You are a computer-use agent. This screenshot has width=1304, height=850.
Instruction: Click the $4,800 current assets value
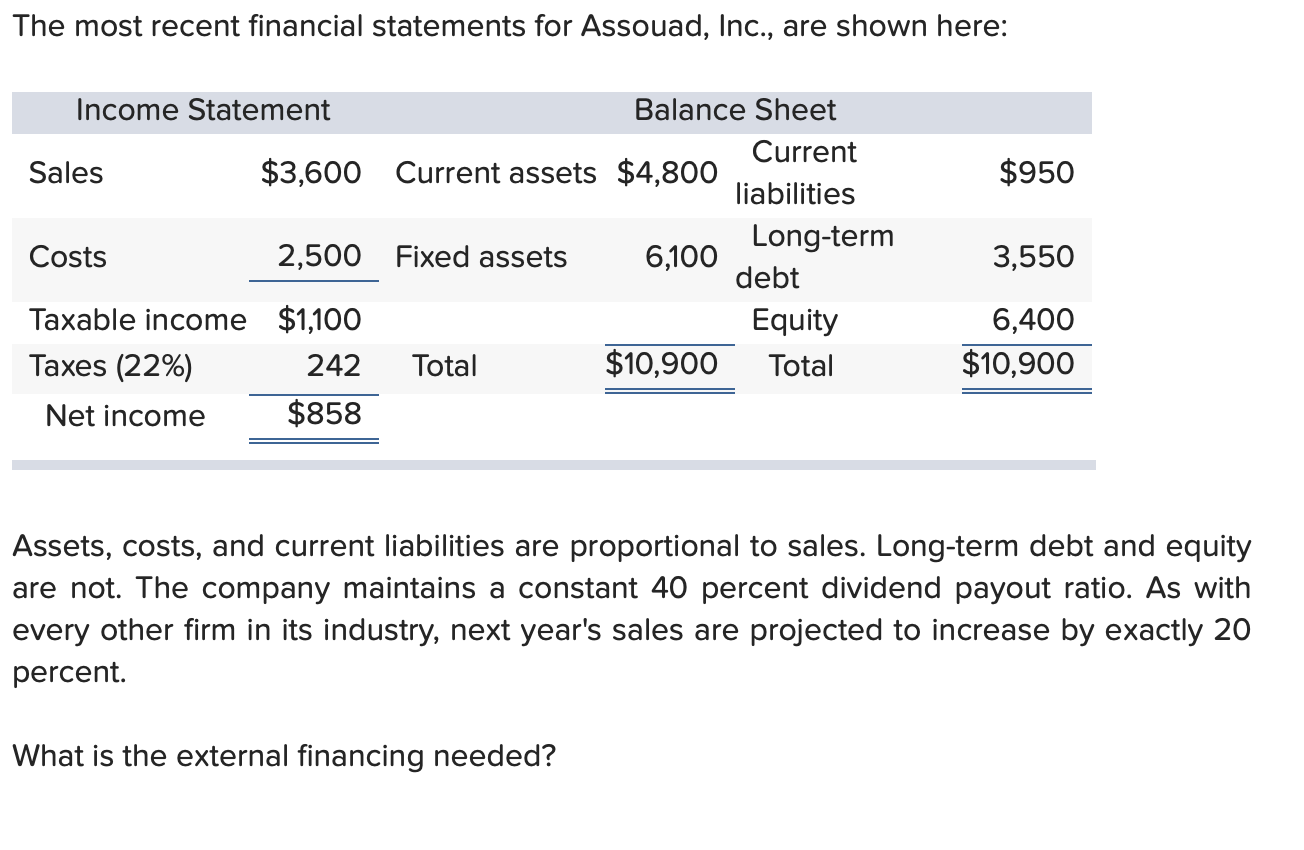666,173
